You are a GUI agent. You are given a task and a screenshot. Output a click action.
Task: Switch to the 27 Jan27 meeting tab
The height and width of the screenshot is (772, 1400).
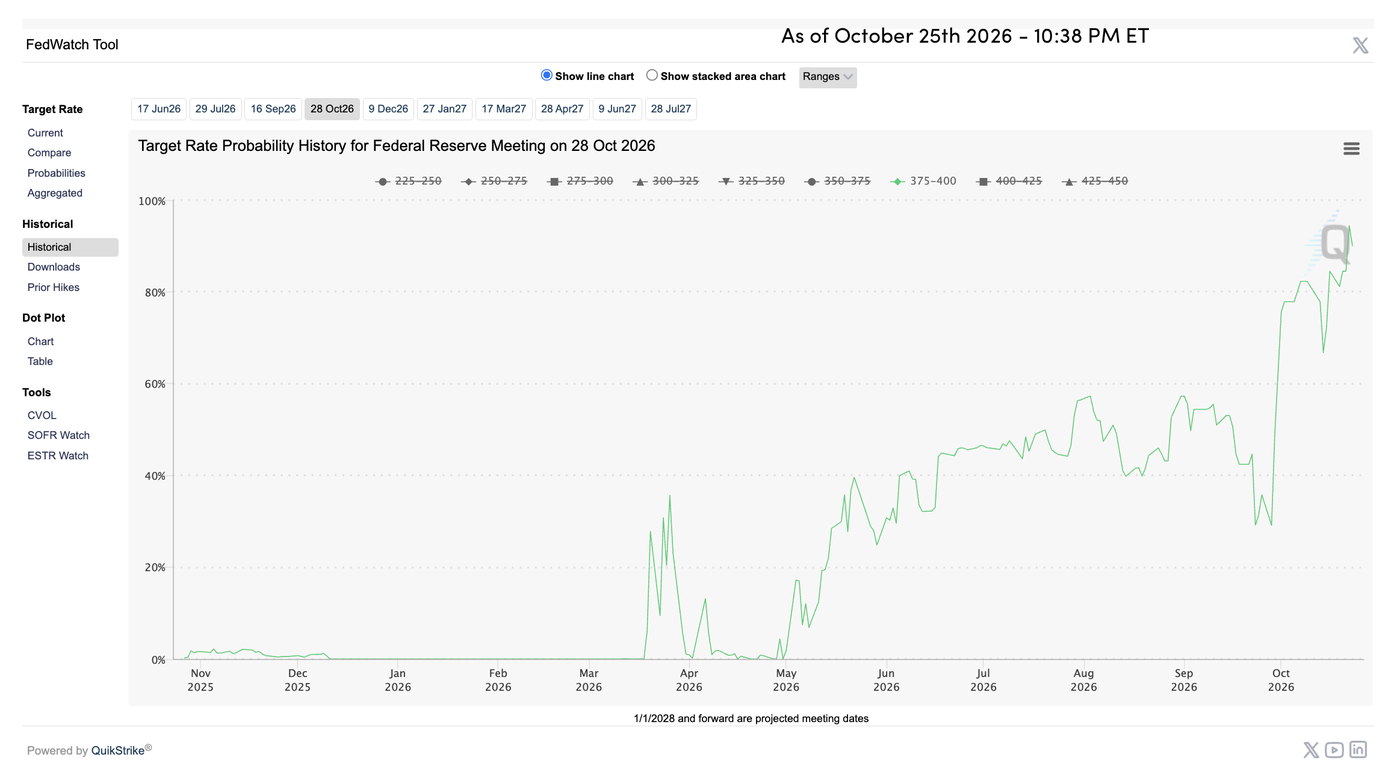point(445,109)
